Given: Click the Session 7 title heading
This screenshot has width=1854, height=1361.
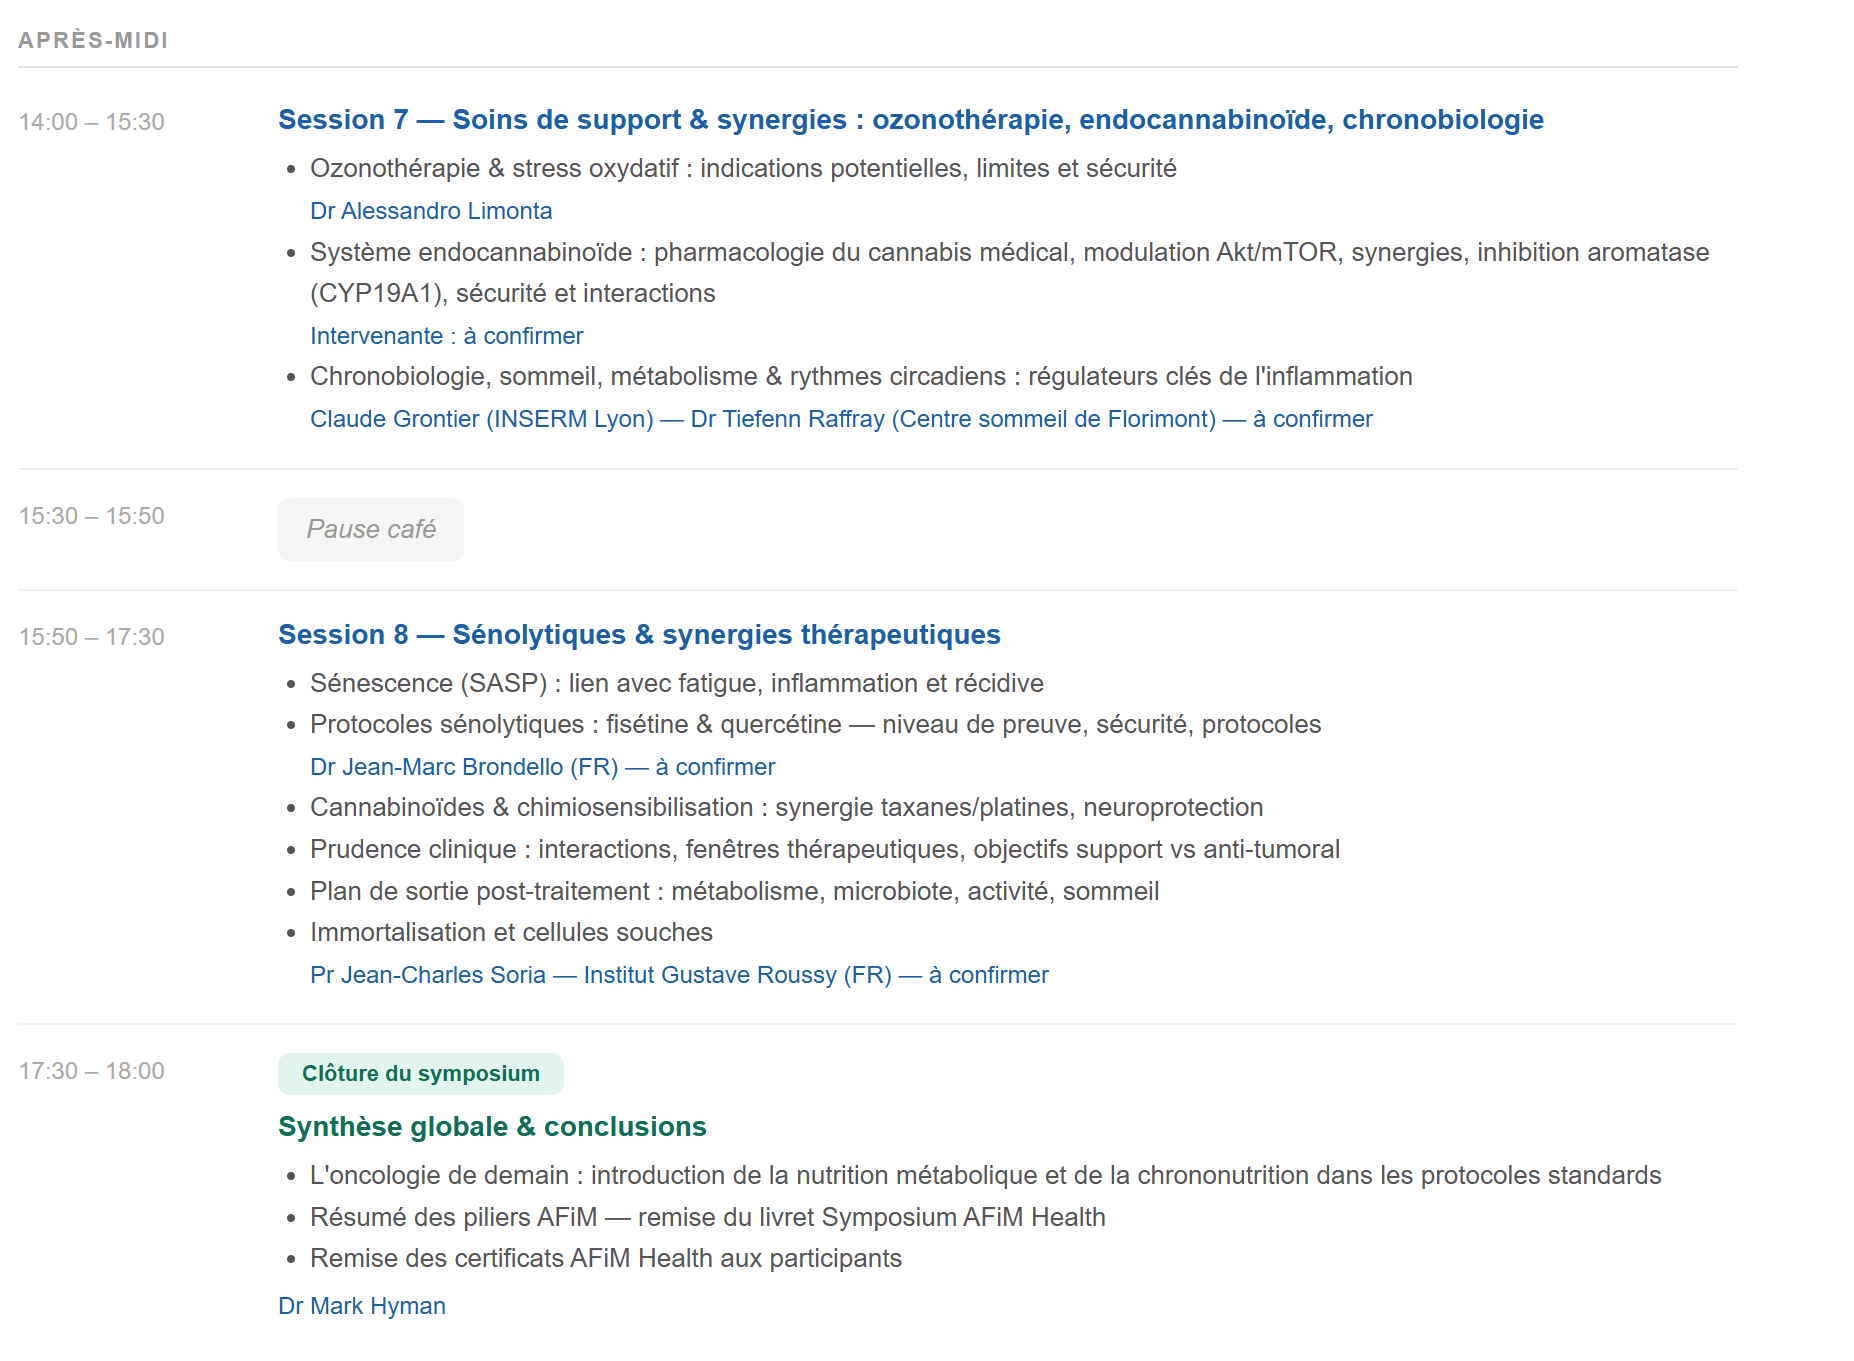Looking at the screenshot, I should click(x=910, y=120).
